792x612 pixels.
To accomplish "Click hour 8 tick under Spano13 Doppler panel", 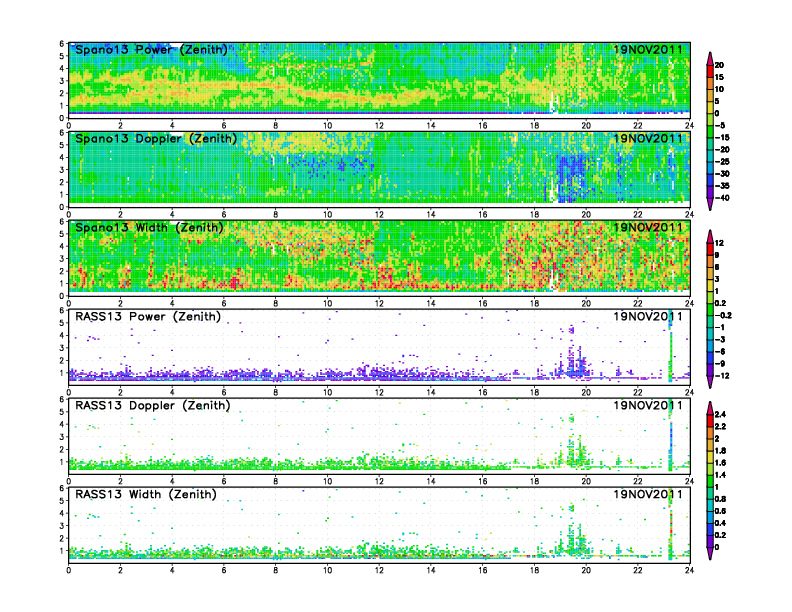I will [x=276, y=215].
